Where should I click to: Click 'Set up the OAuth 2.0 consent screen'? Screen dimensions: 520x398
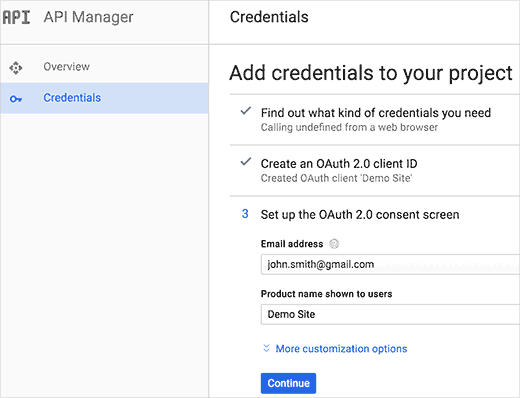[x=360, y=215]
